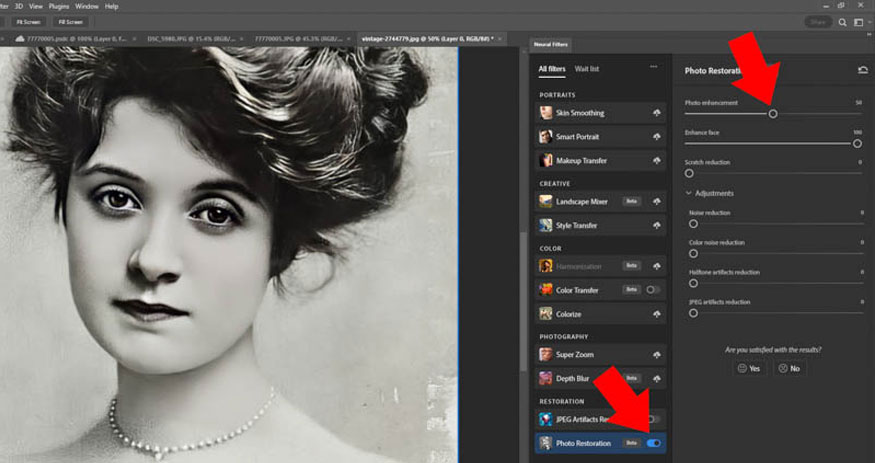875x463 pixels.
Task: Open the Window menu
Action: click(x=86, y=6)
